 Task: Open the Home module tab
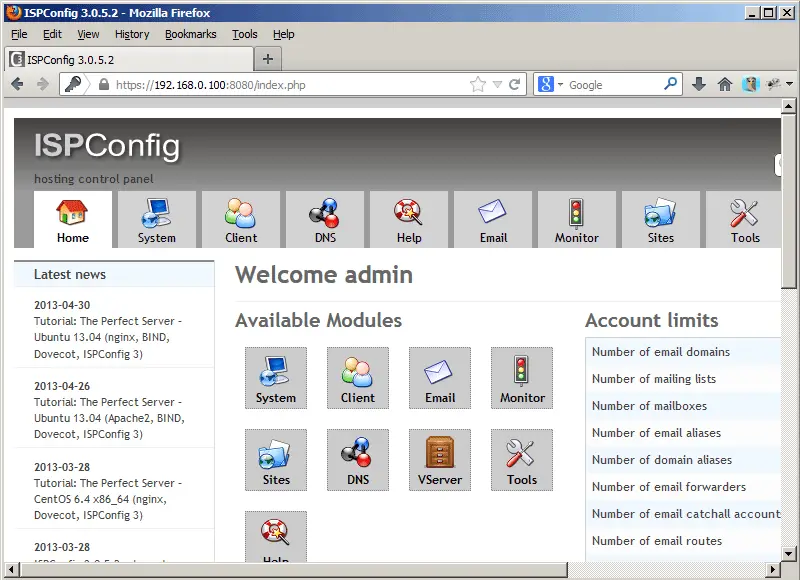tap(72, 220)
